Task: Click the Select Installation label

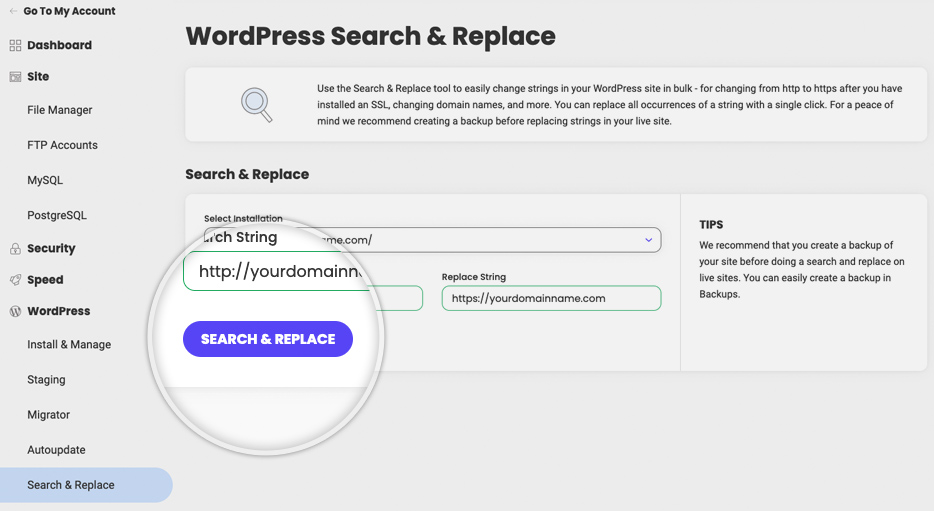Action: point(243,218)
